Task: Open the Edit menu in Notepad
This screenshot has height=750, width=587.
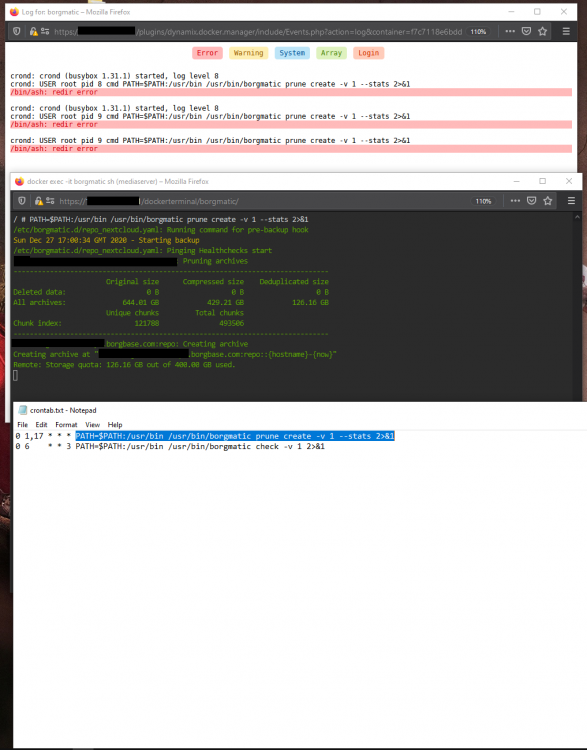Action: (42, 425)
